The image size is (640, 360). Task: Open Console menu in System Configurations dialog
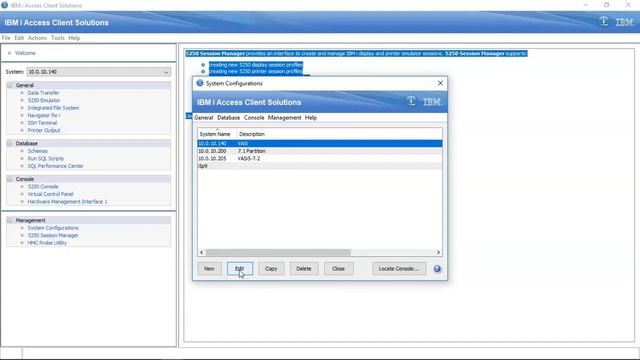tap(254, 118)
